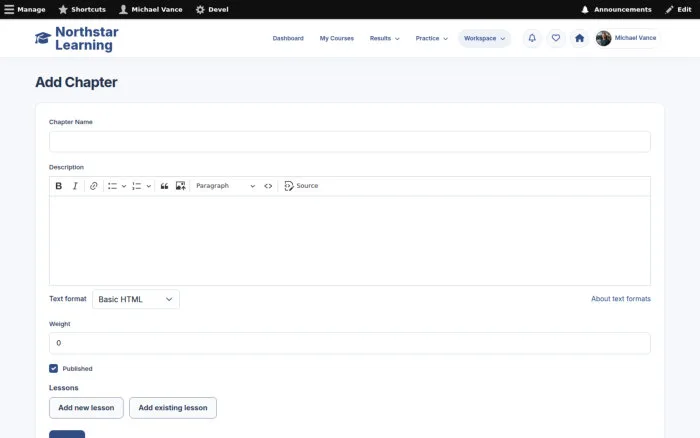Insert a code block

[x=268, y=186]
